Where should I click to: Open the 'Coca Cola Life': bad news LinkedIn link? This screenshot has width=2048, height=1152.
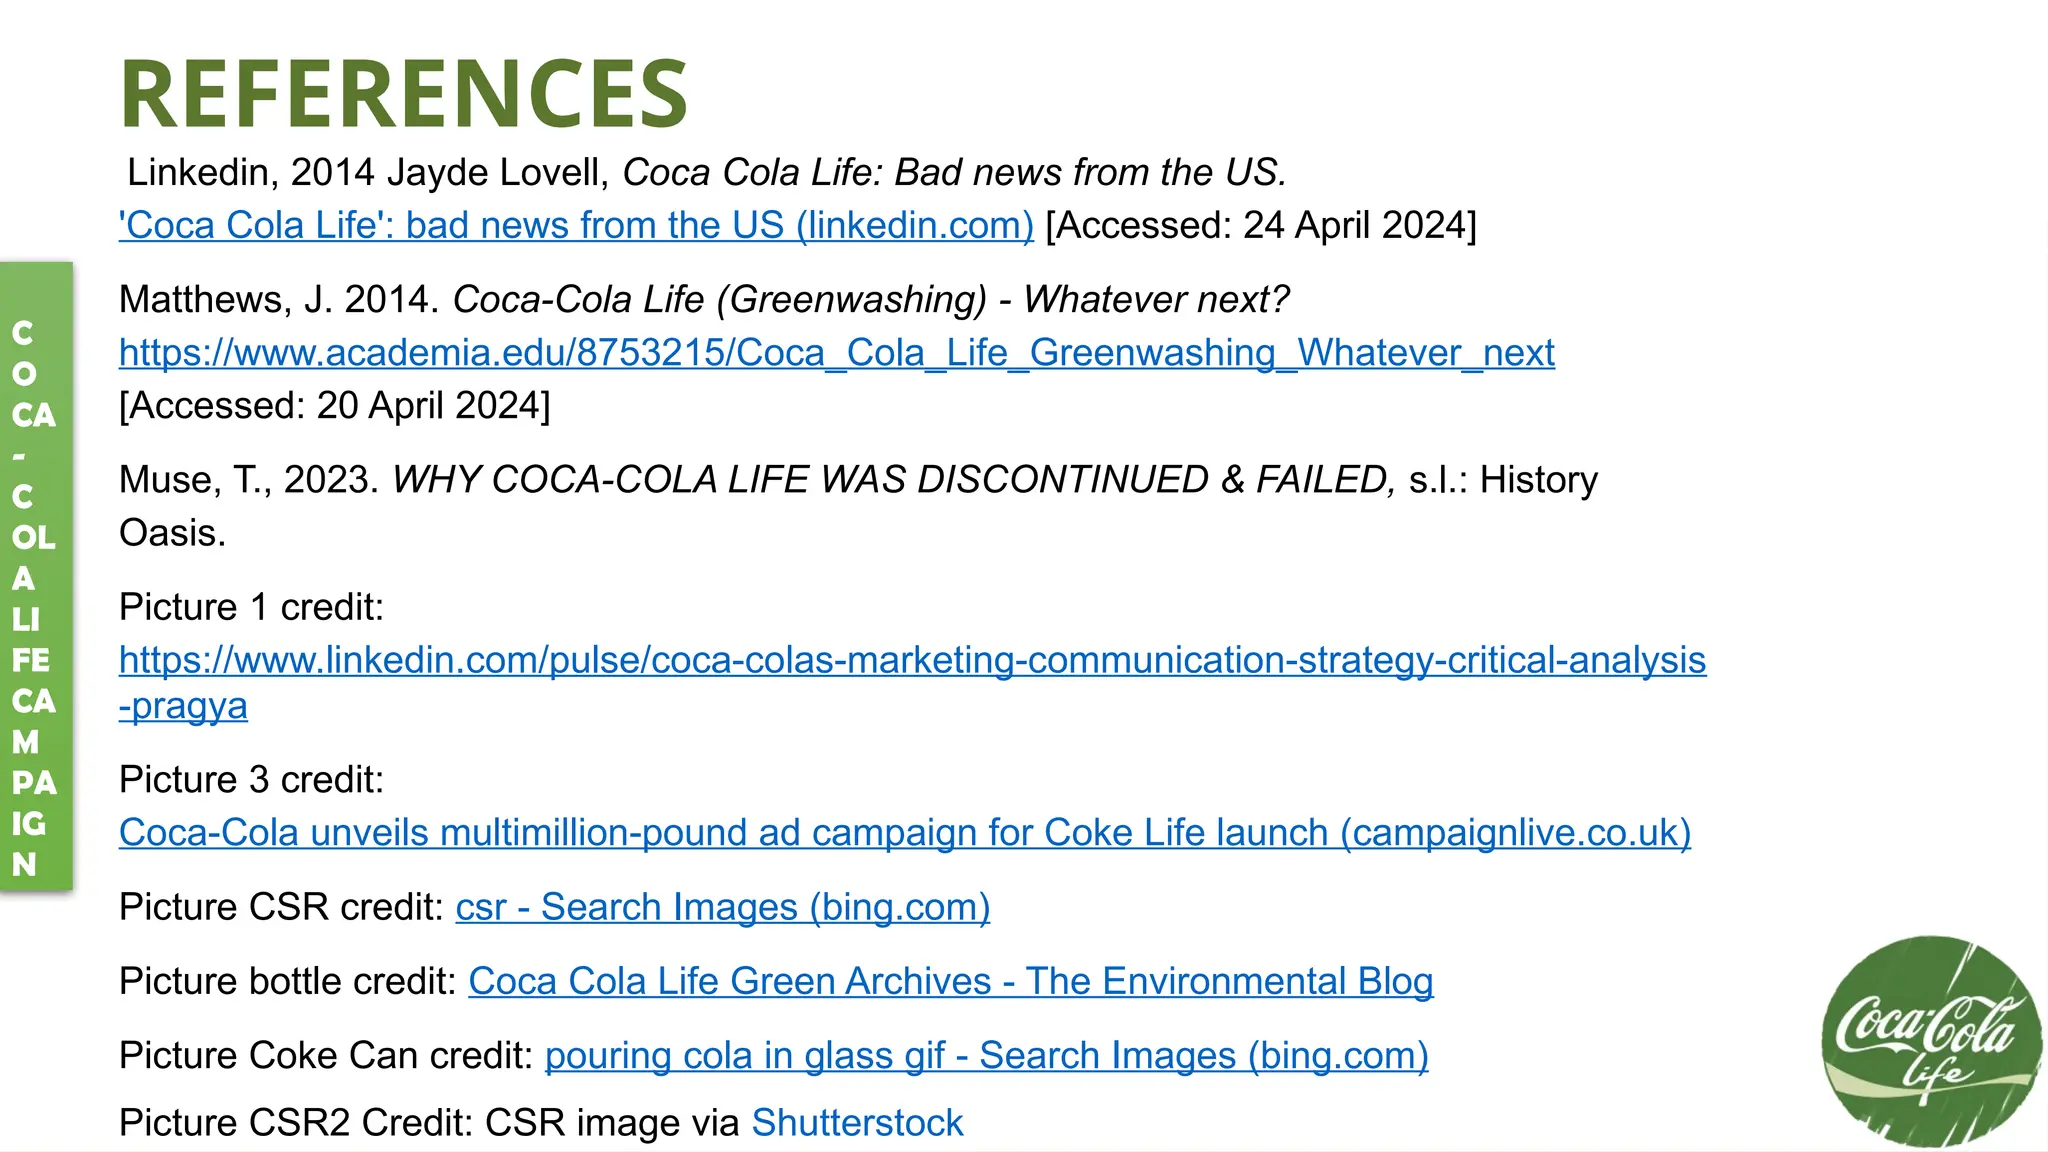576,226
